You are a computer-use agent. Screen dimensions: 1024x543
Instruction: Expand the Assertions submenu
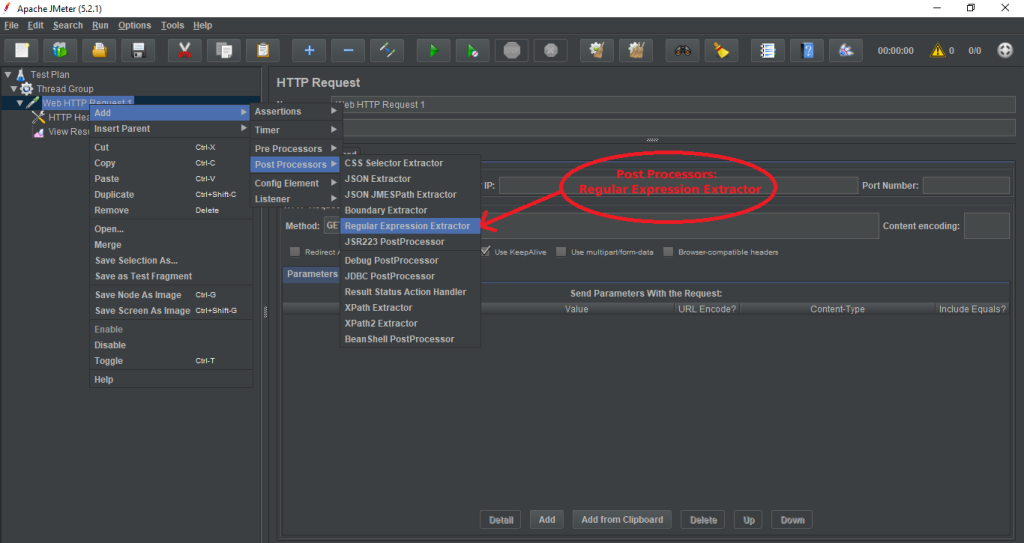295,111
